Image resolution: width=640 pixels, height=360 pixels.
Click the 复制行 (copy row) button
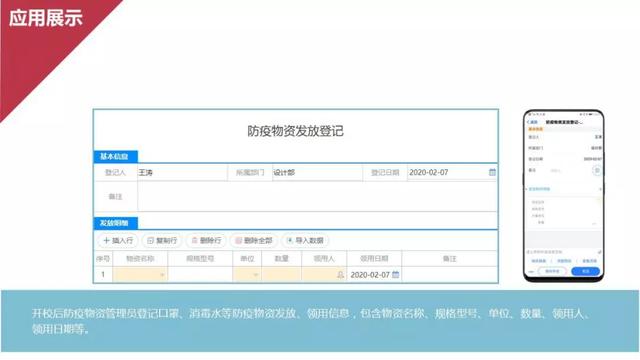pyautogui.click(x=162, y=240)
